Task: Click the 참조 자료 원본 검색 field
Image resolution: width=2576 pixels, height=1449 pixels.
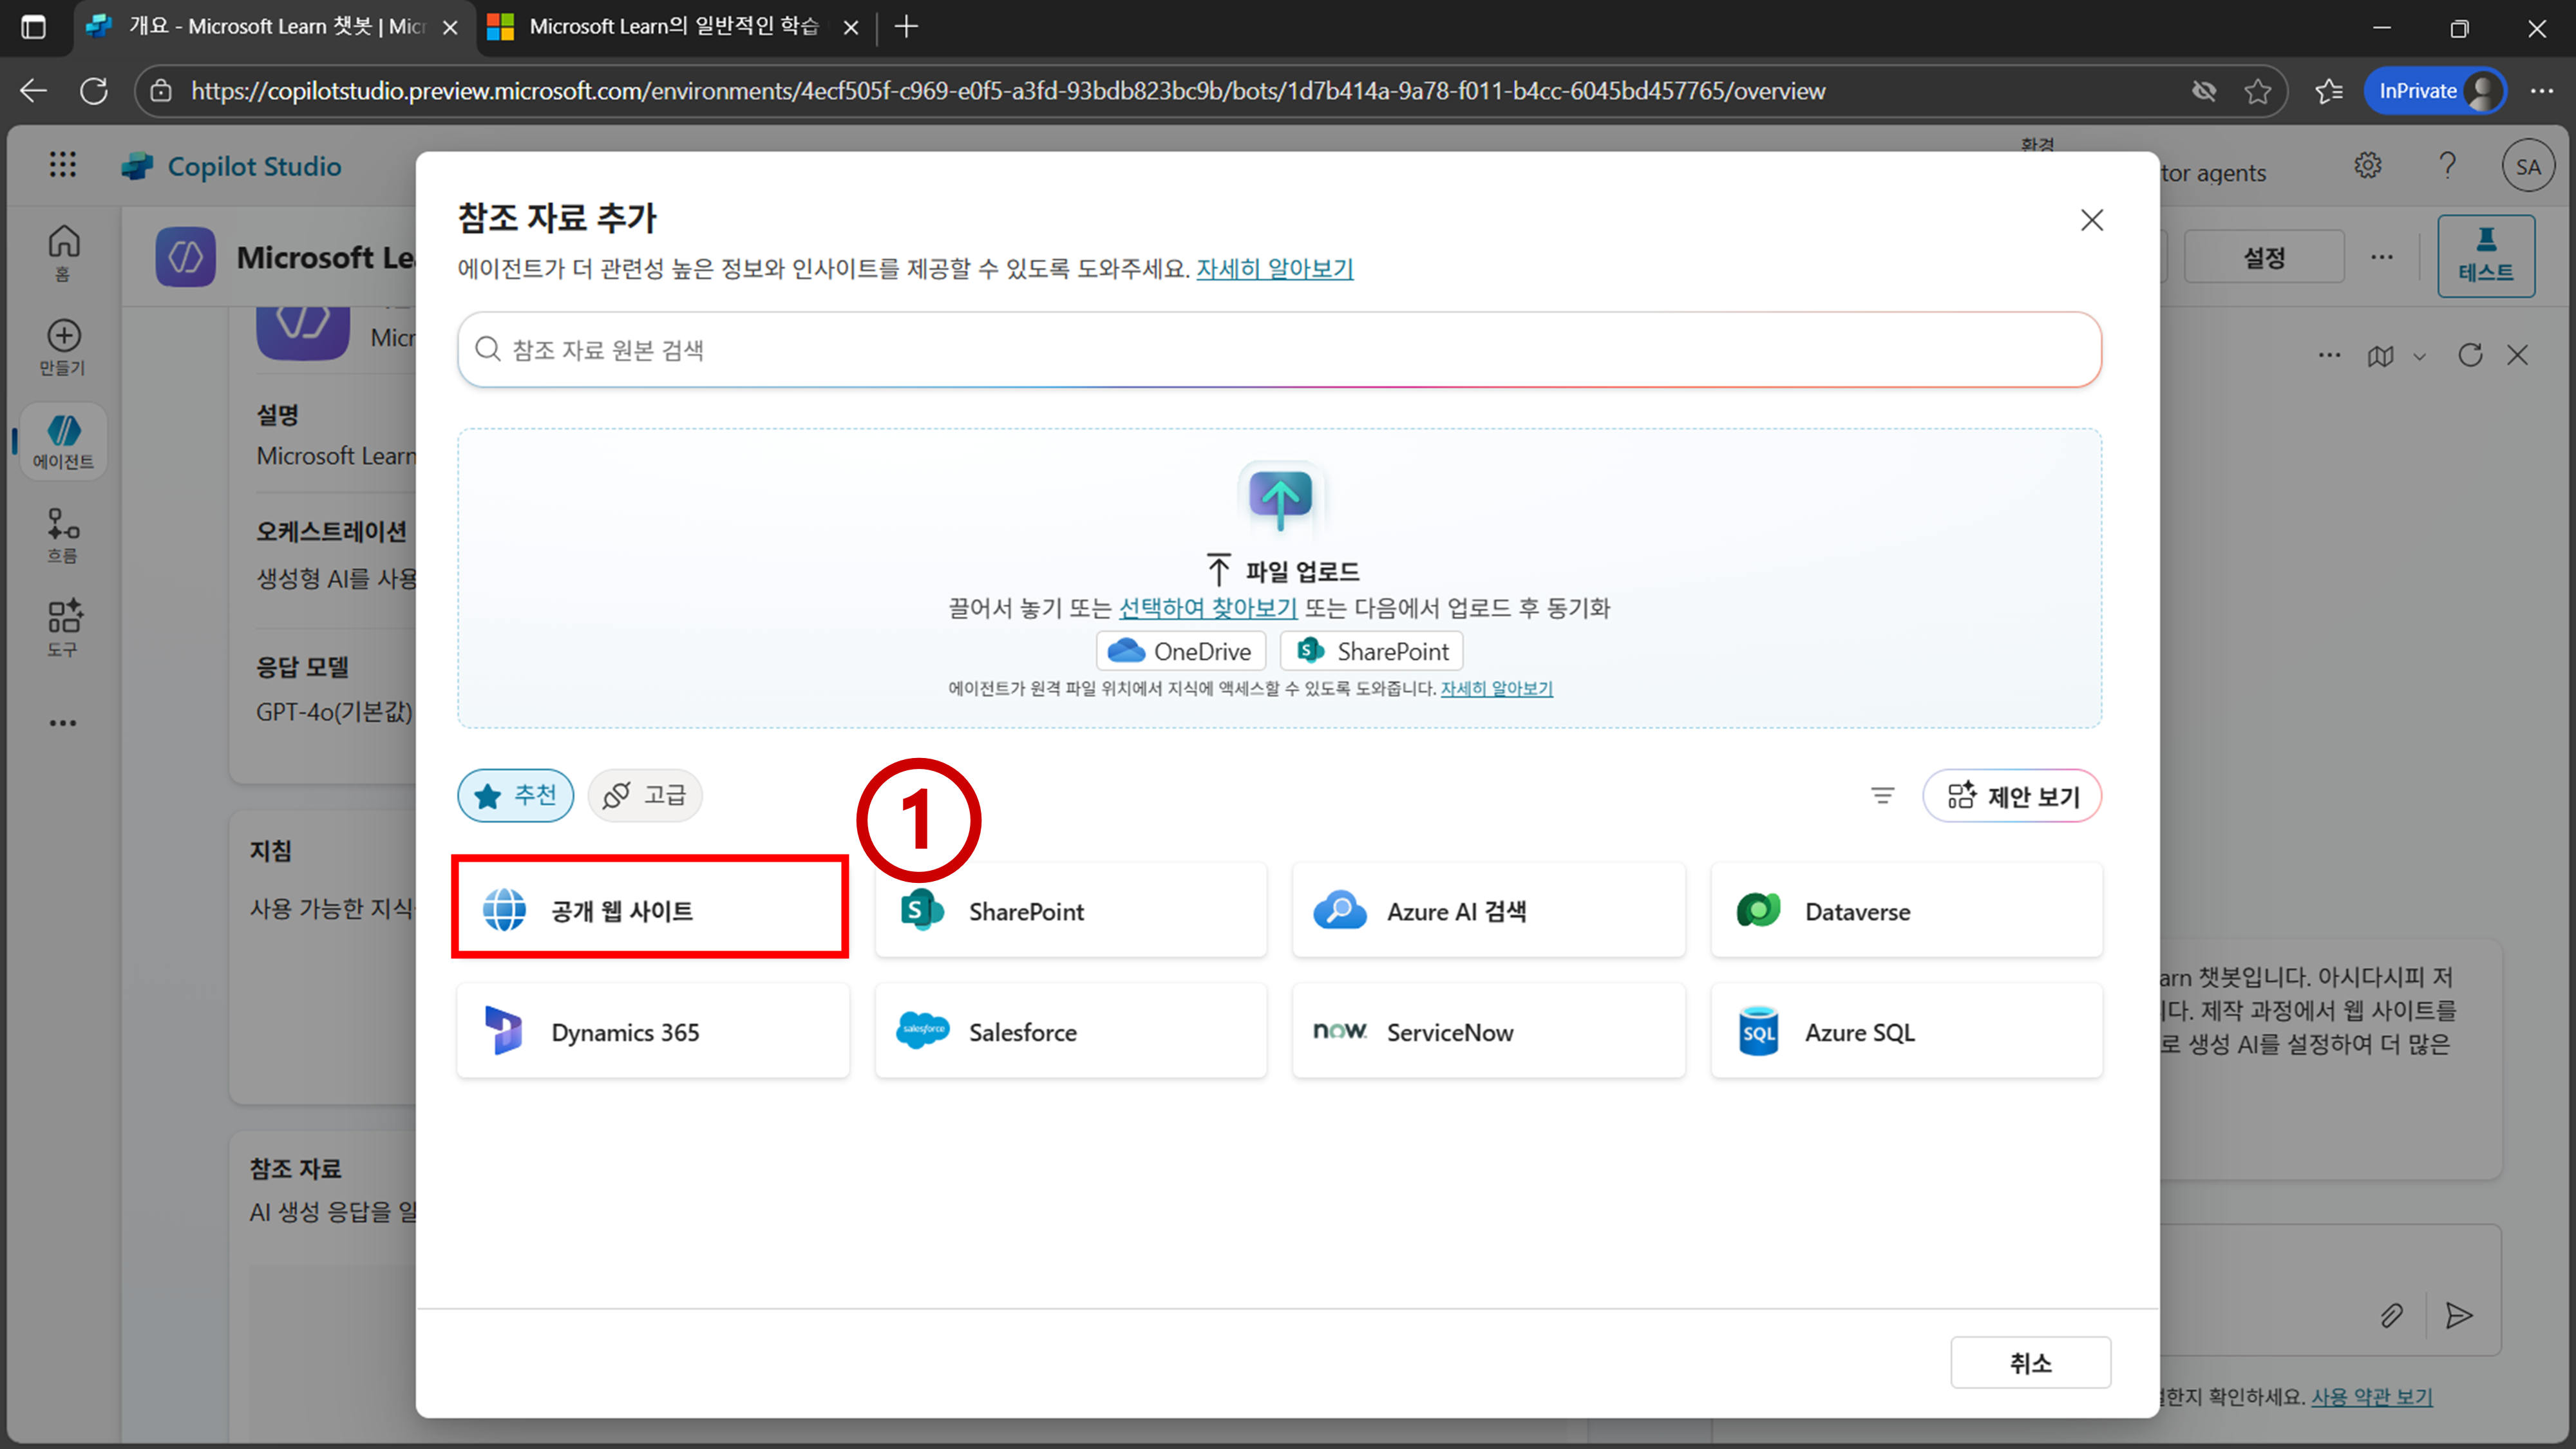Action: pyautogui.click(x=1280, y=349)
